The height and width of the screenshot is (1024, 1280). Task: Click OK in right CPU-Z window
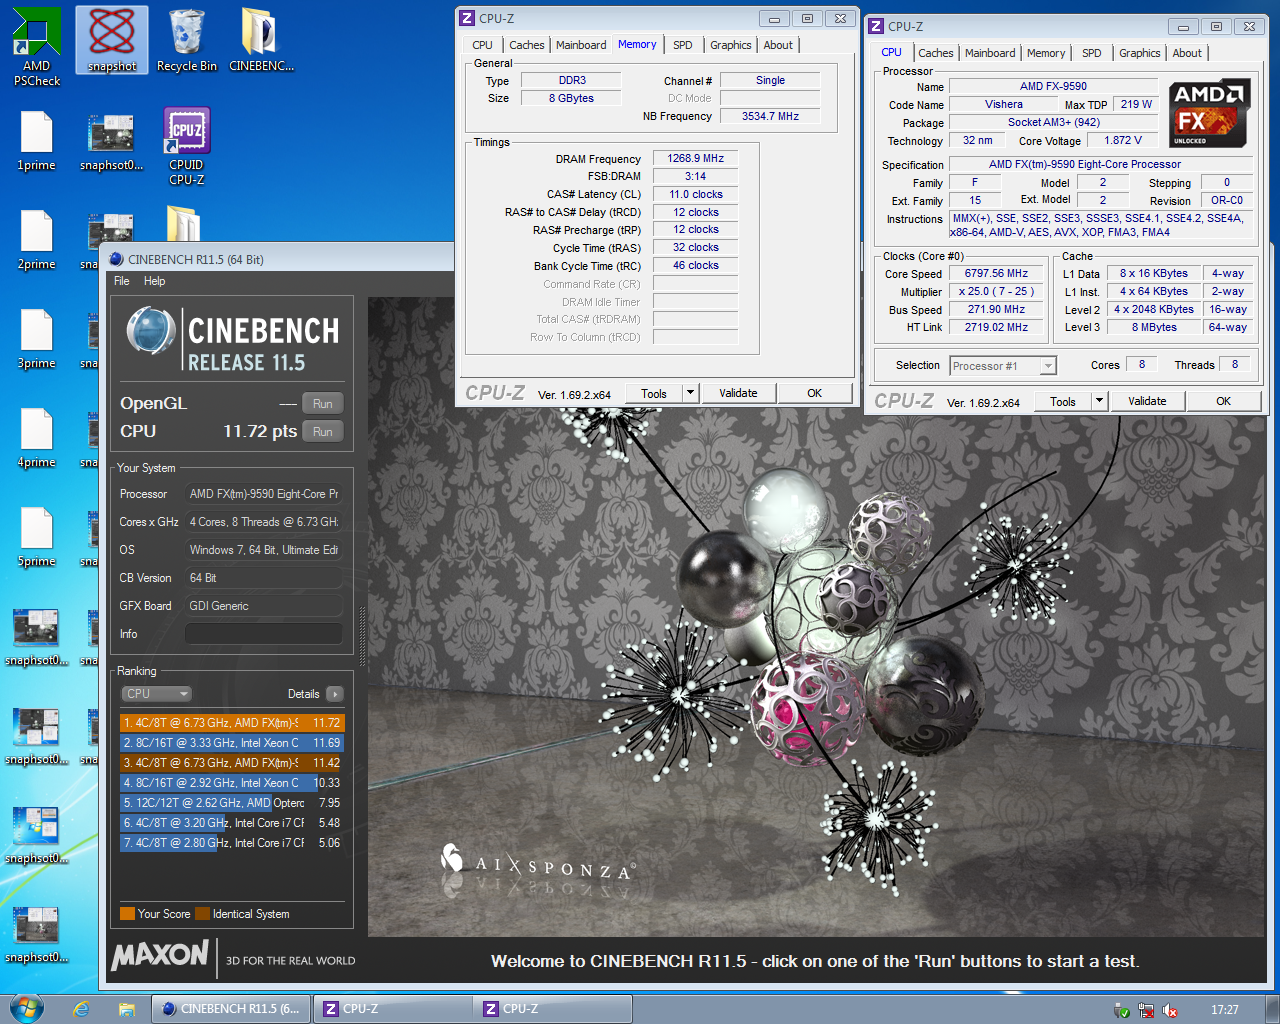click(1224, 401)
